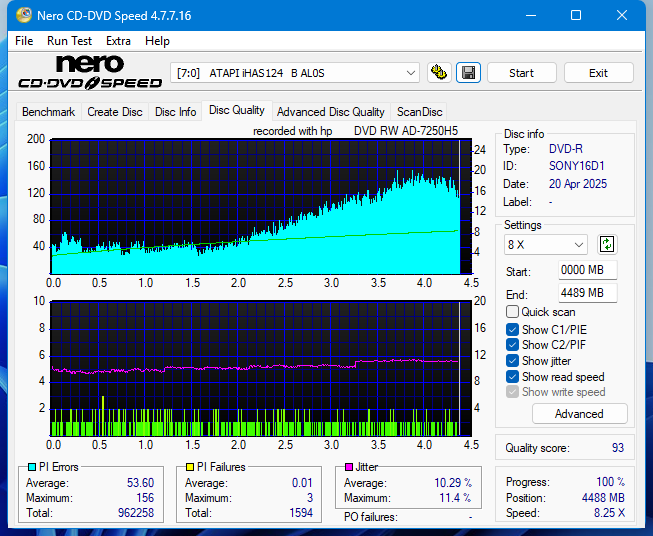653x536 pixels.
Task: Click the PI Errors average 53.60
Action: pyautogui.click(x=140, y=483)
